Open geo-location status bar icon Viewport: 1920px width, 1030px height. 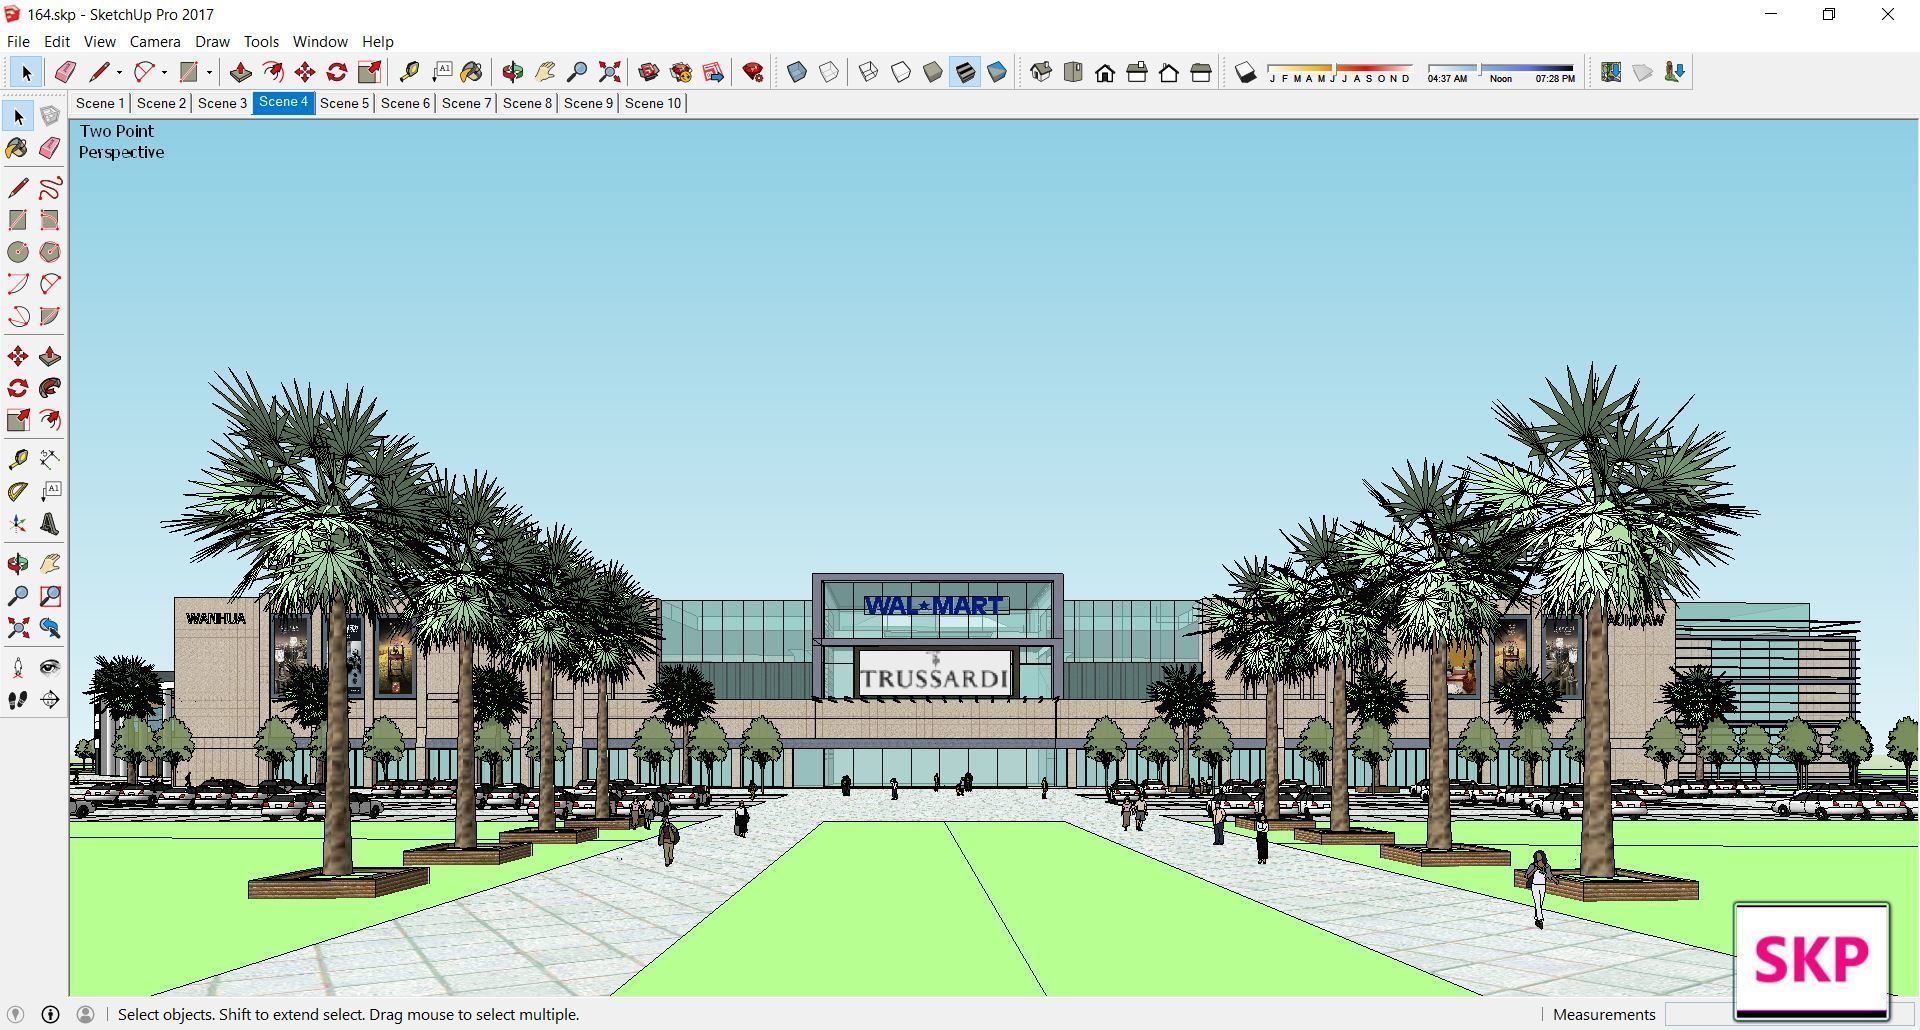pyautogui.click(x=15, y=1014)
